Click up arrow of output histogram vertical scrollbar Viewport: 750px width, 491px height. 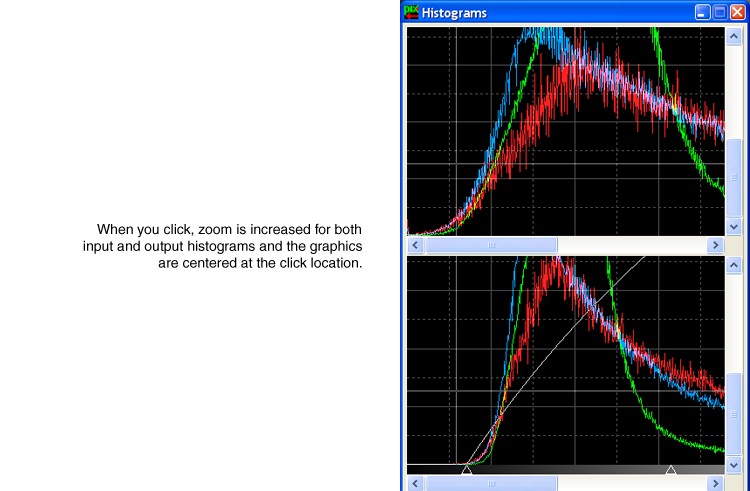point(734,265)
